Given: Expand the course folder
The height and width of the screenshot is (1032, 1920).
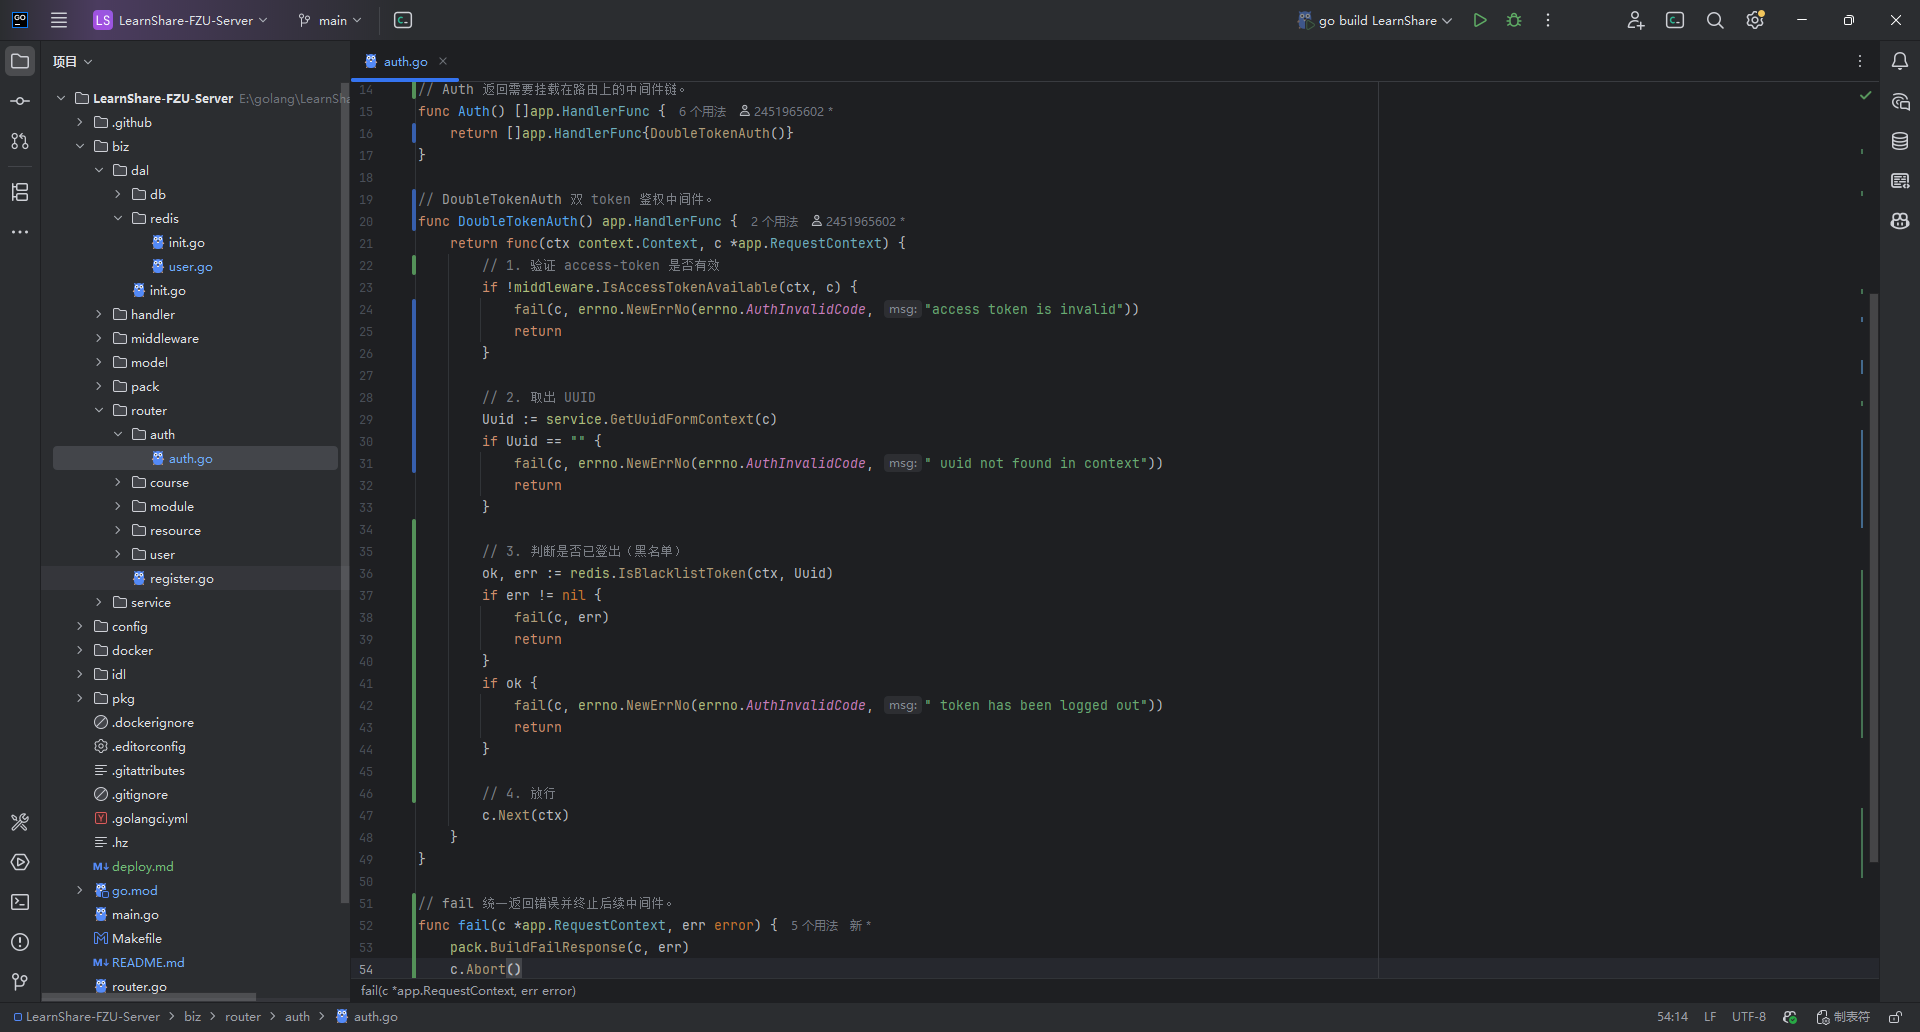Looking at the screenshot, I should click(x=118, y=482).
